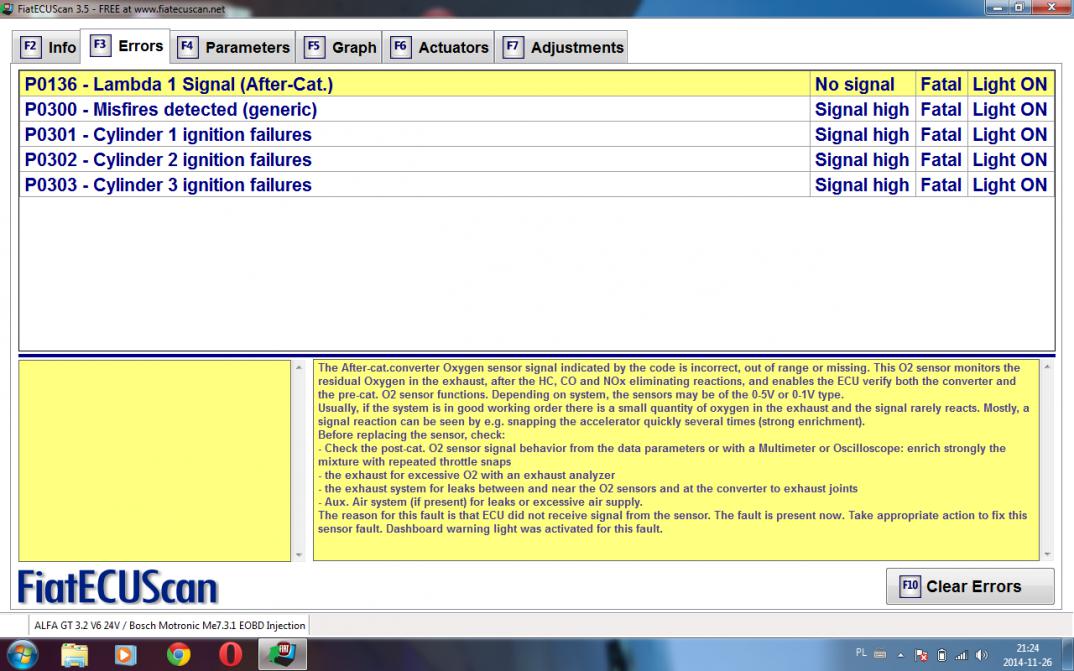Click the FiatECUScan logo
The image size is (1074, 671).
(118, 587)
